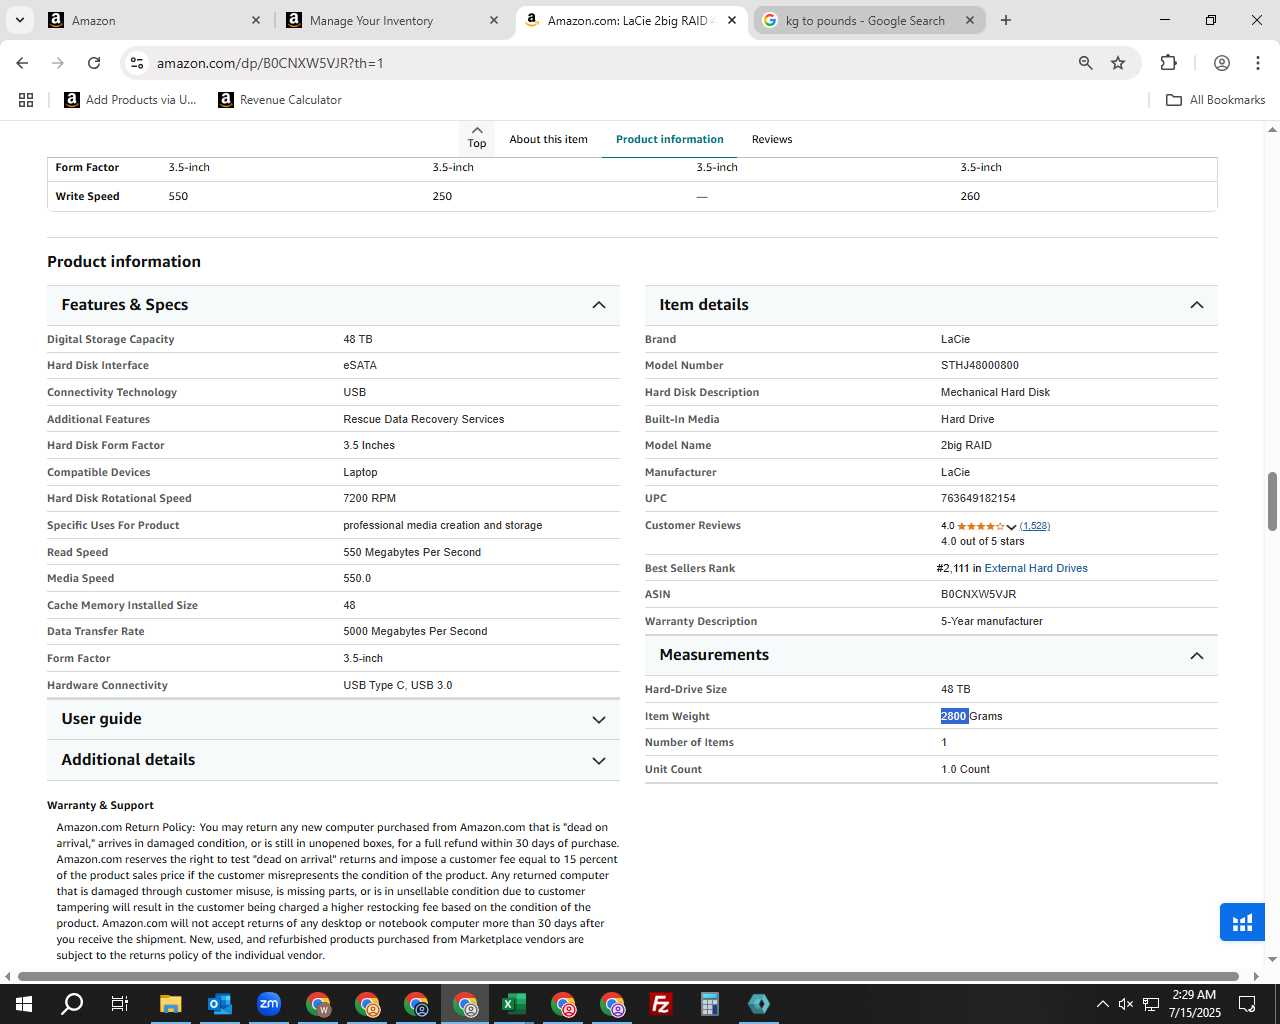Viewport: 1280px width, 1024px height.
Task: Click 'USB Type C, USB 3.0' value
Action: pyautogui.click(x=397, y=685)
